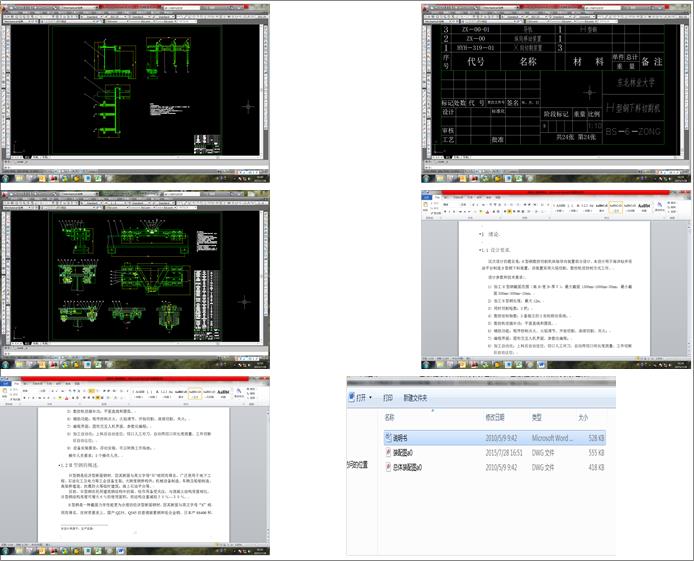Expand the dropdown arrow beside 打开
The image size is (694, 561).
[x=371, y=397]
